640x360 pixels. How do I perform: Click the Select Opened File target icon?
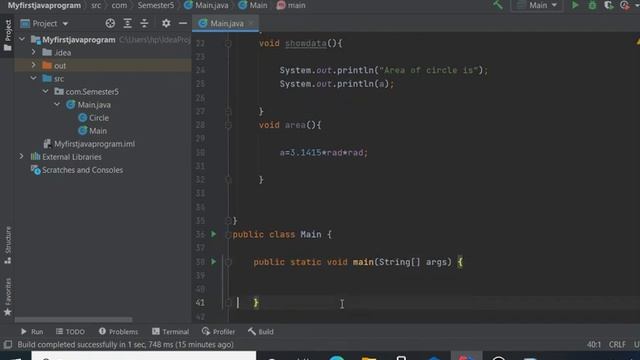tap(110, 23)
